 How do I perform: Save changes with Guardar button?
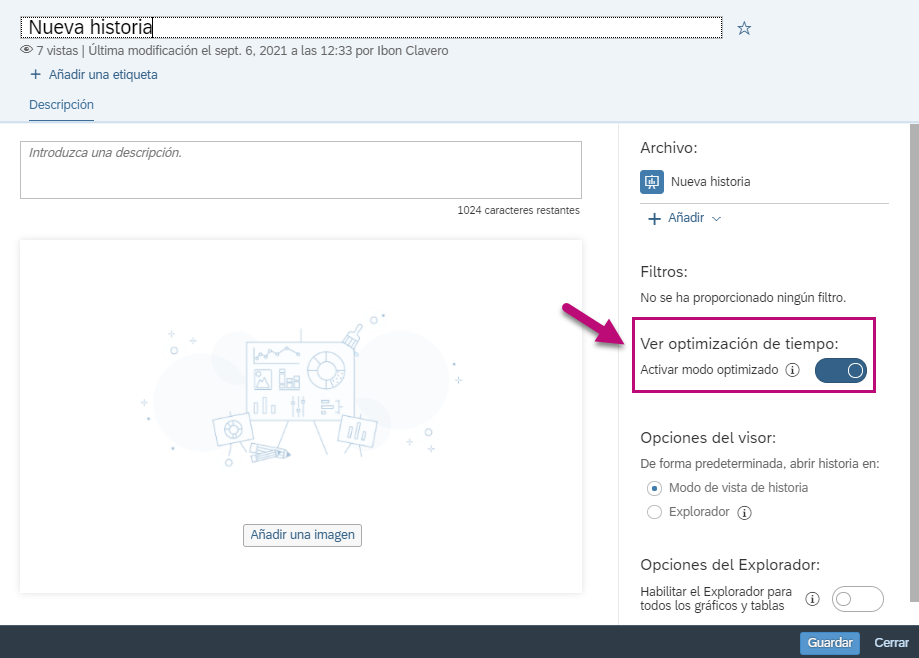[830, 643]
